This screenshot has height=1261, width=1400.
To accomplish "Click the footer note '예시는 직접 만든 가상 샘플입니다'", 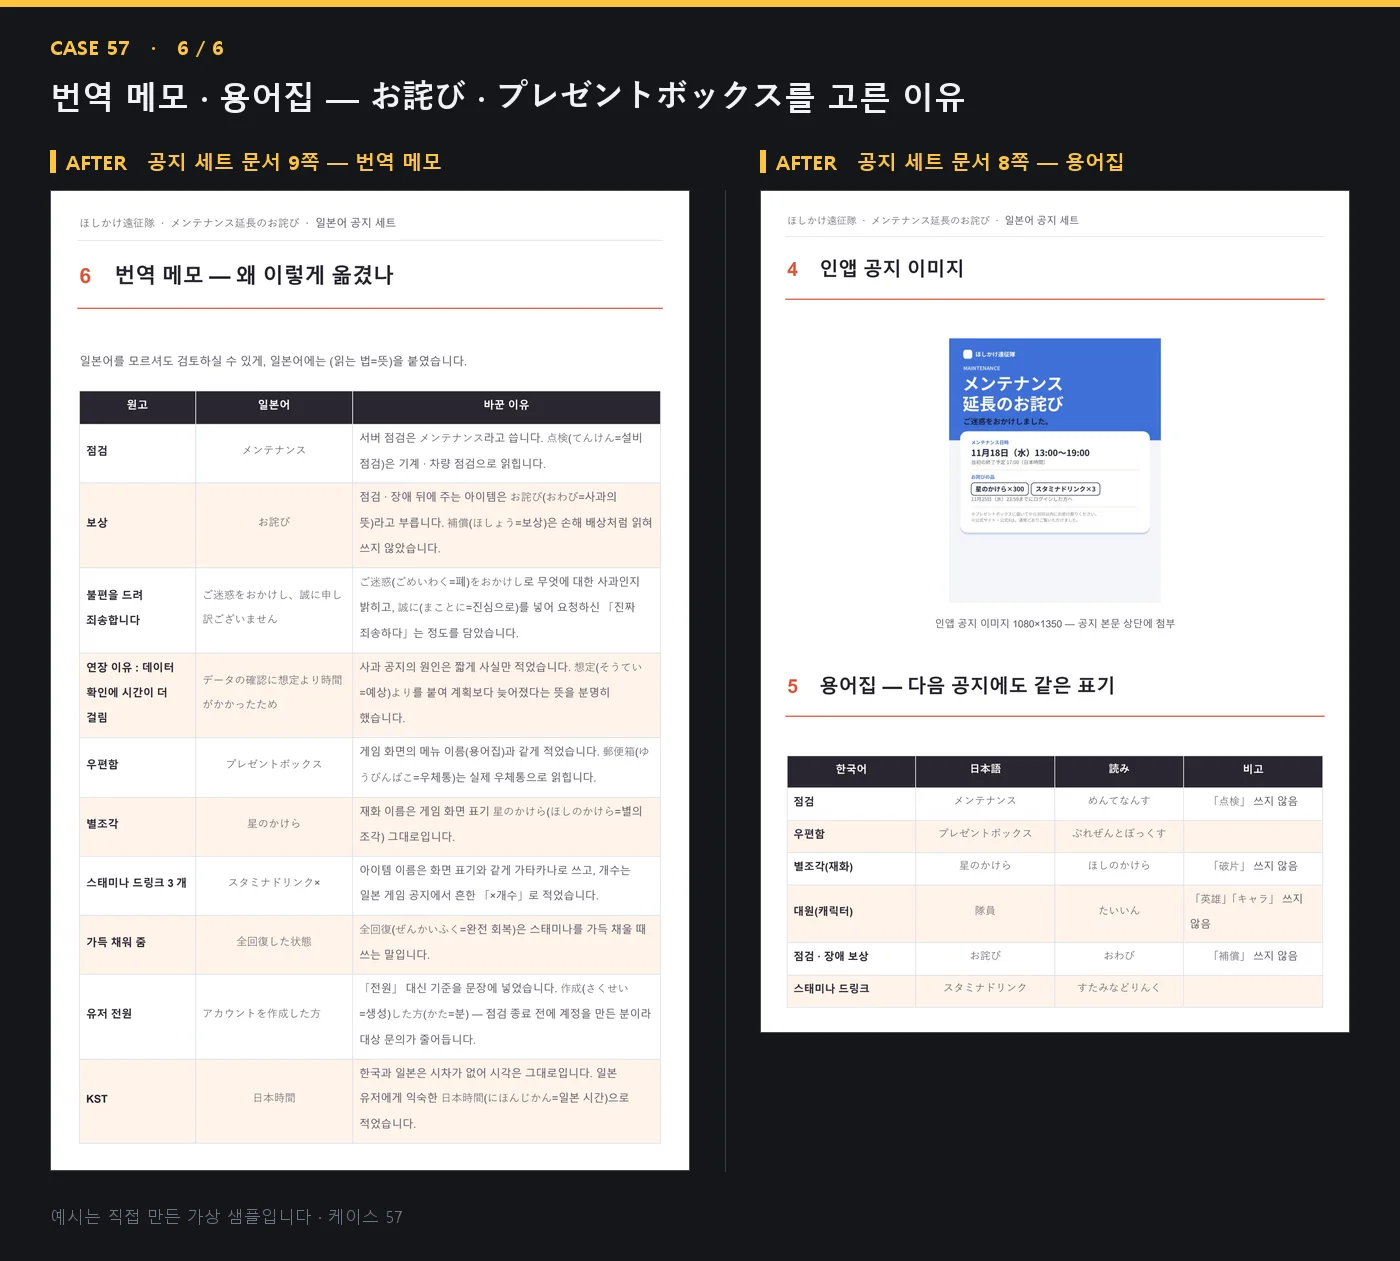I will point(181,1217).
